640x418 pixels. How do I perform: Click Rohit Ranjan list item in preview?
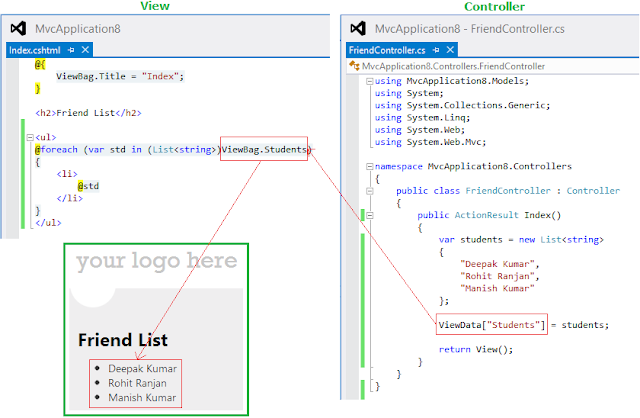137,383
